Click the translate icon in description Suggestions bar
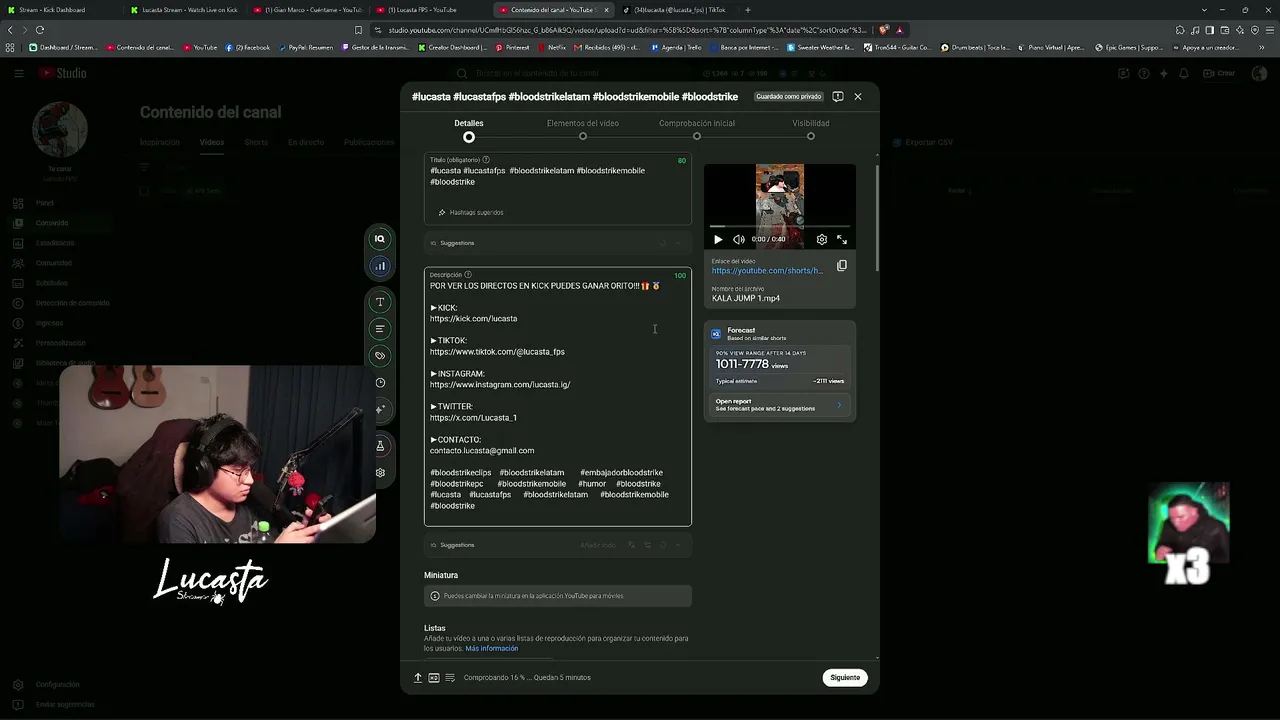 click(x=631, y=545)
